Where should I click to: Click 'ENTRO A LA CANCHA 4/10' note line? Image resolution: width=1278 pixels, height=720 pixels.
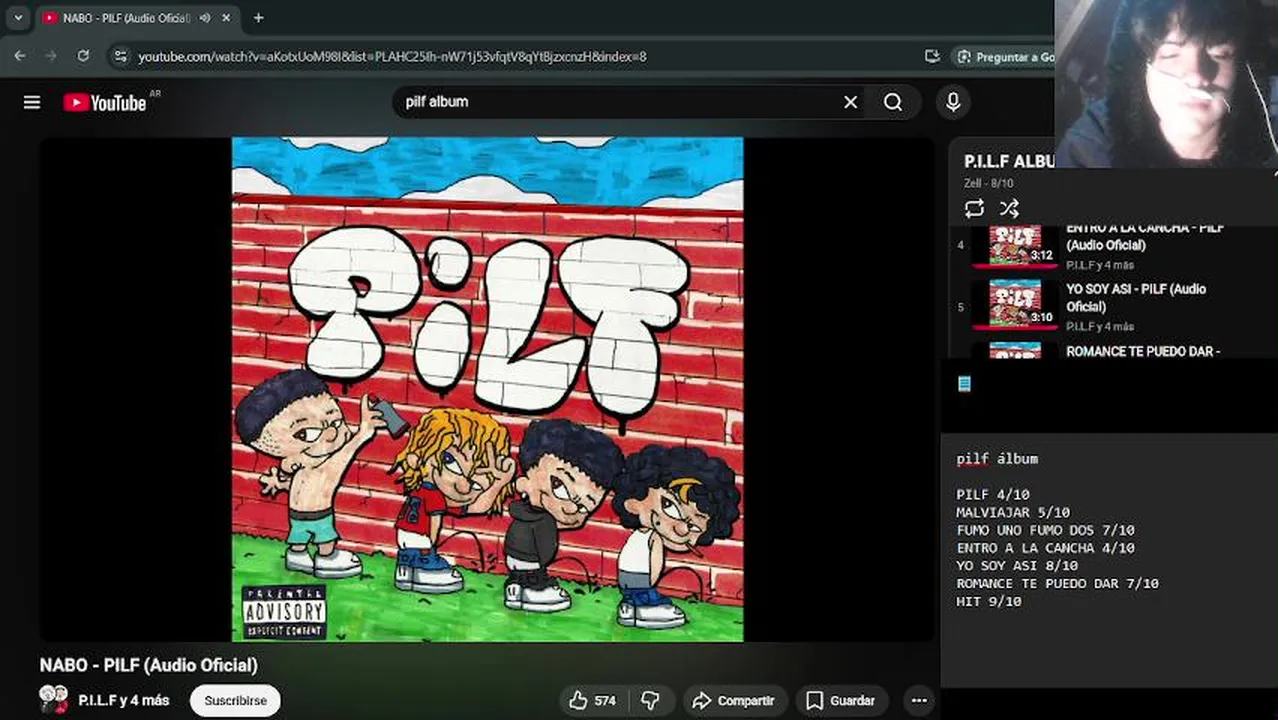pos(1045,548)
